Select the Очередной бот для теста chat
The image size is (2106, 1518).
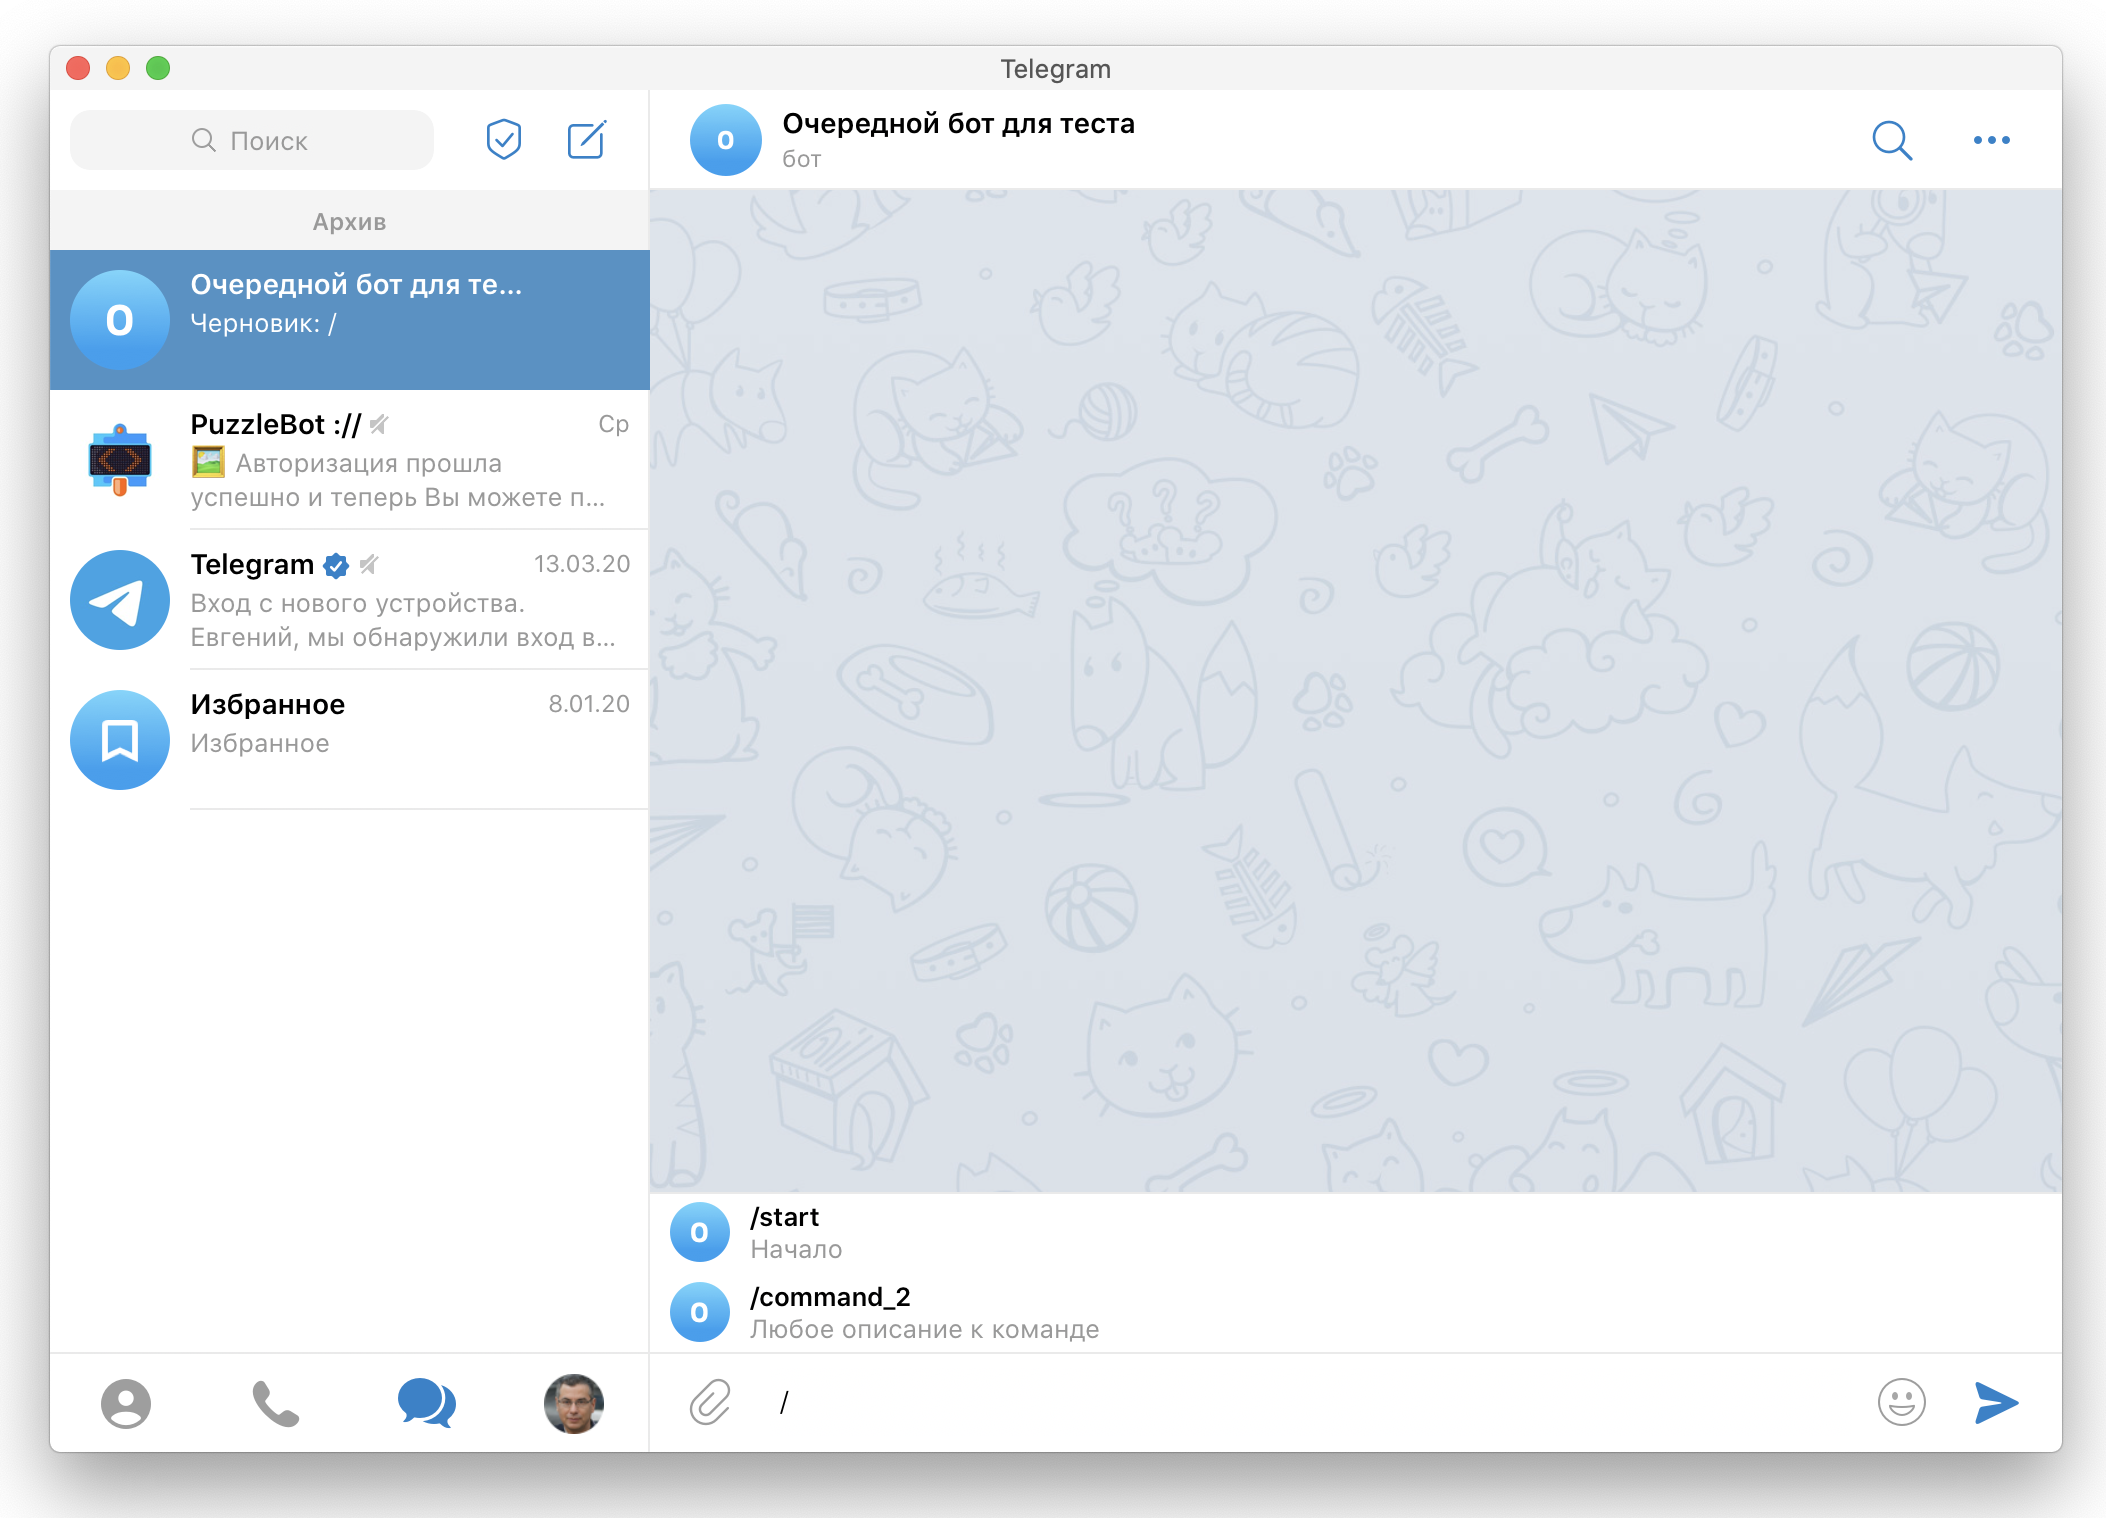pos(350,320)
